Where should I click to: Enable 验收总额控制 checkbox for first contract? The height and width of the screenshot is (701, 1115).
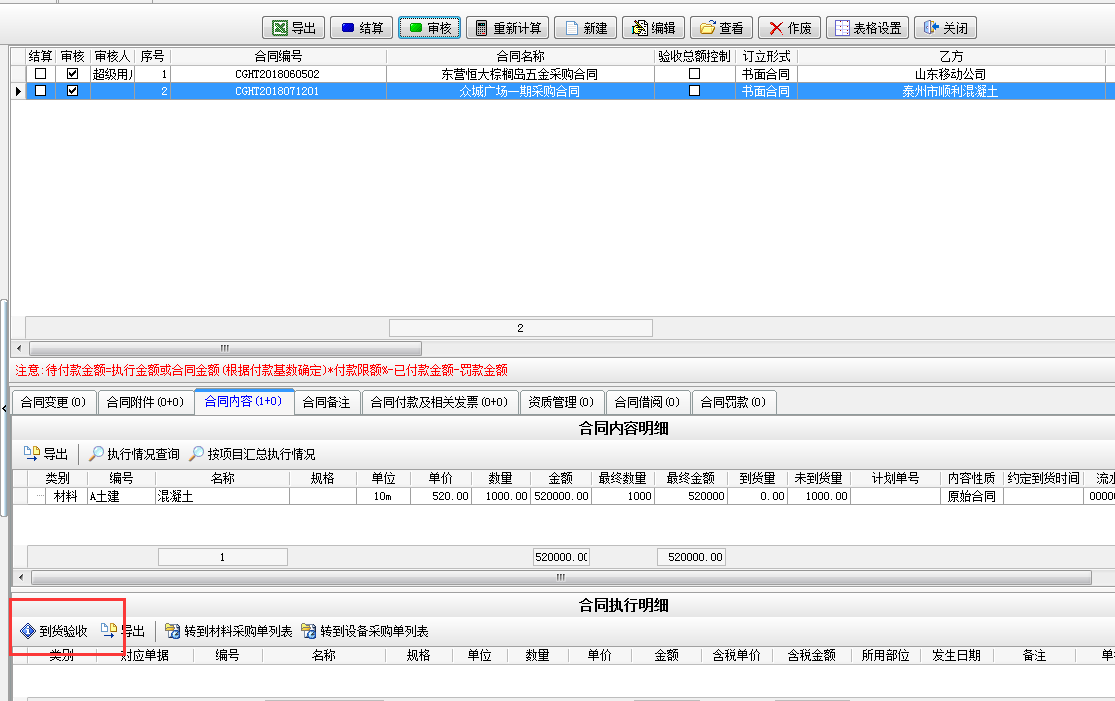tap(694, 74)
